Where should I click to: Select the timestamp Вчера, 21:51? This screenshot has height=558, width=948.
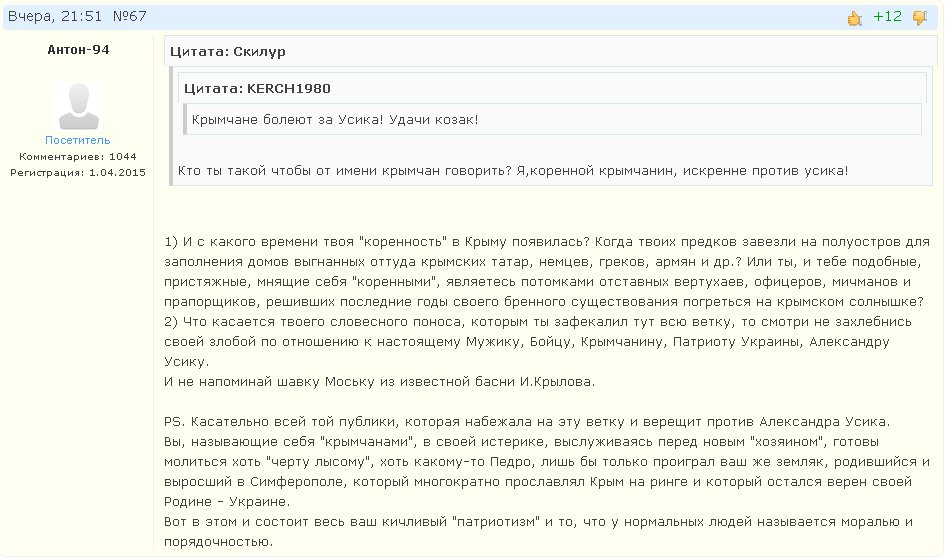55,16
